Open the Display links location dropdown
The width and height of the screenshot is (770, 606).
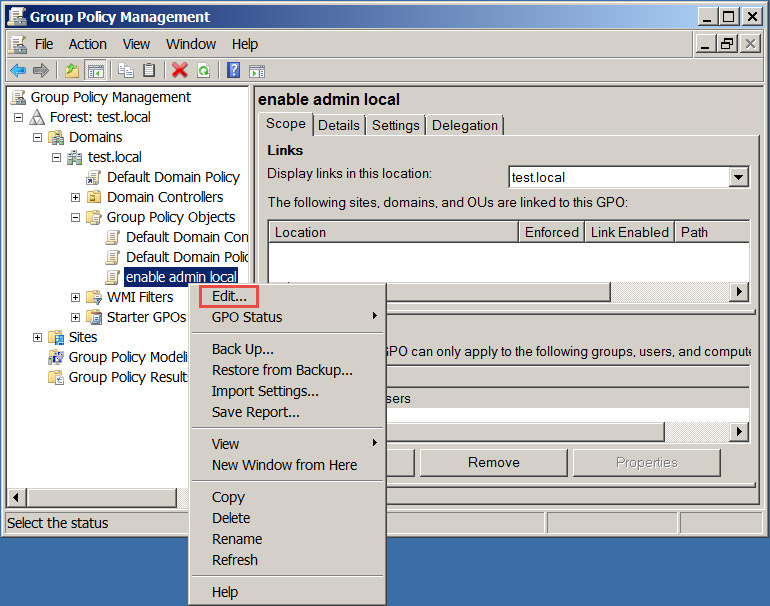coord(739,177)
